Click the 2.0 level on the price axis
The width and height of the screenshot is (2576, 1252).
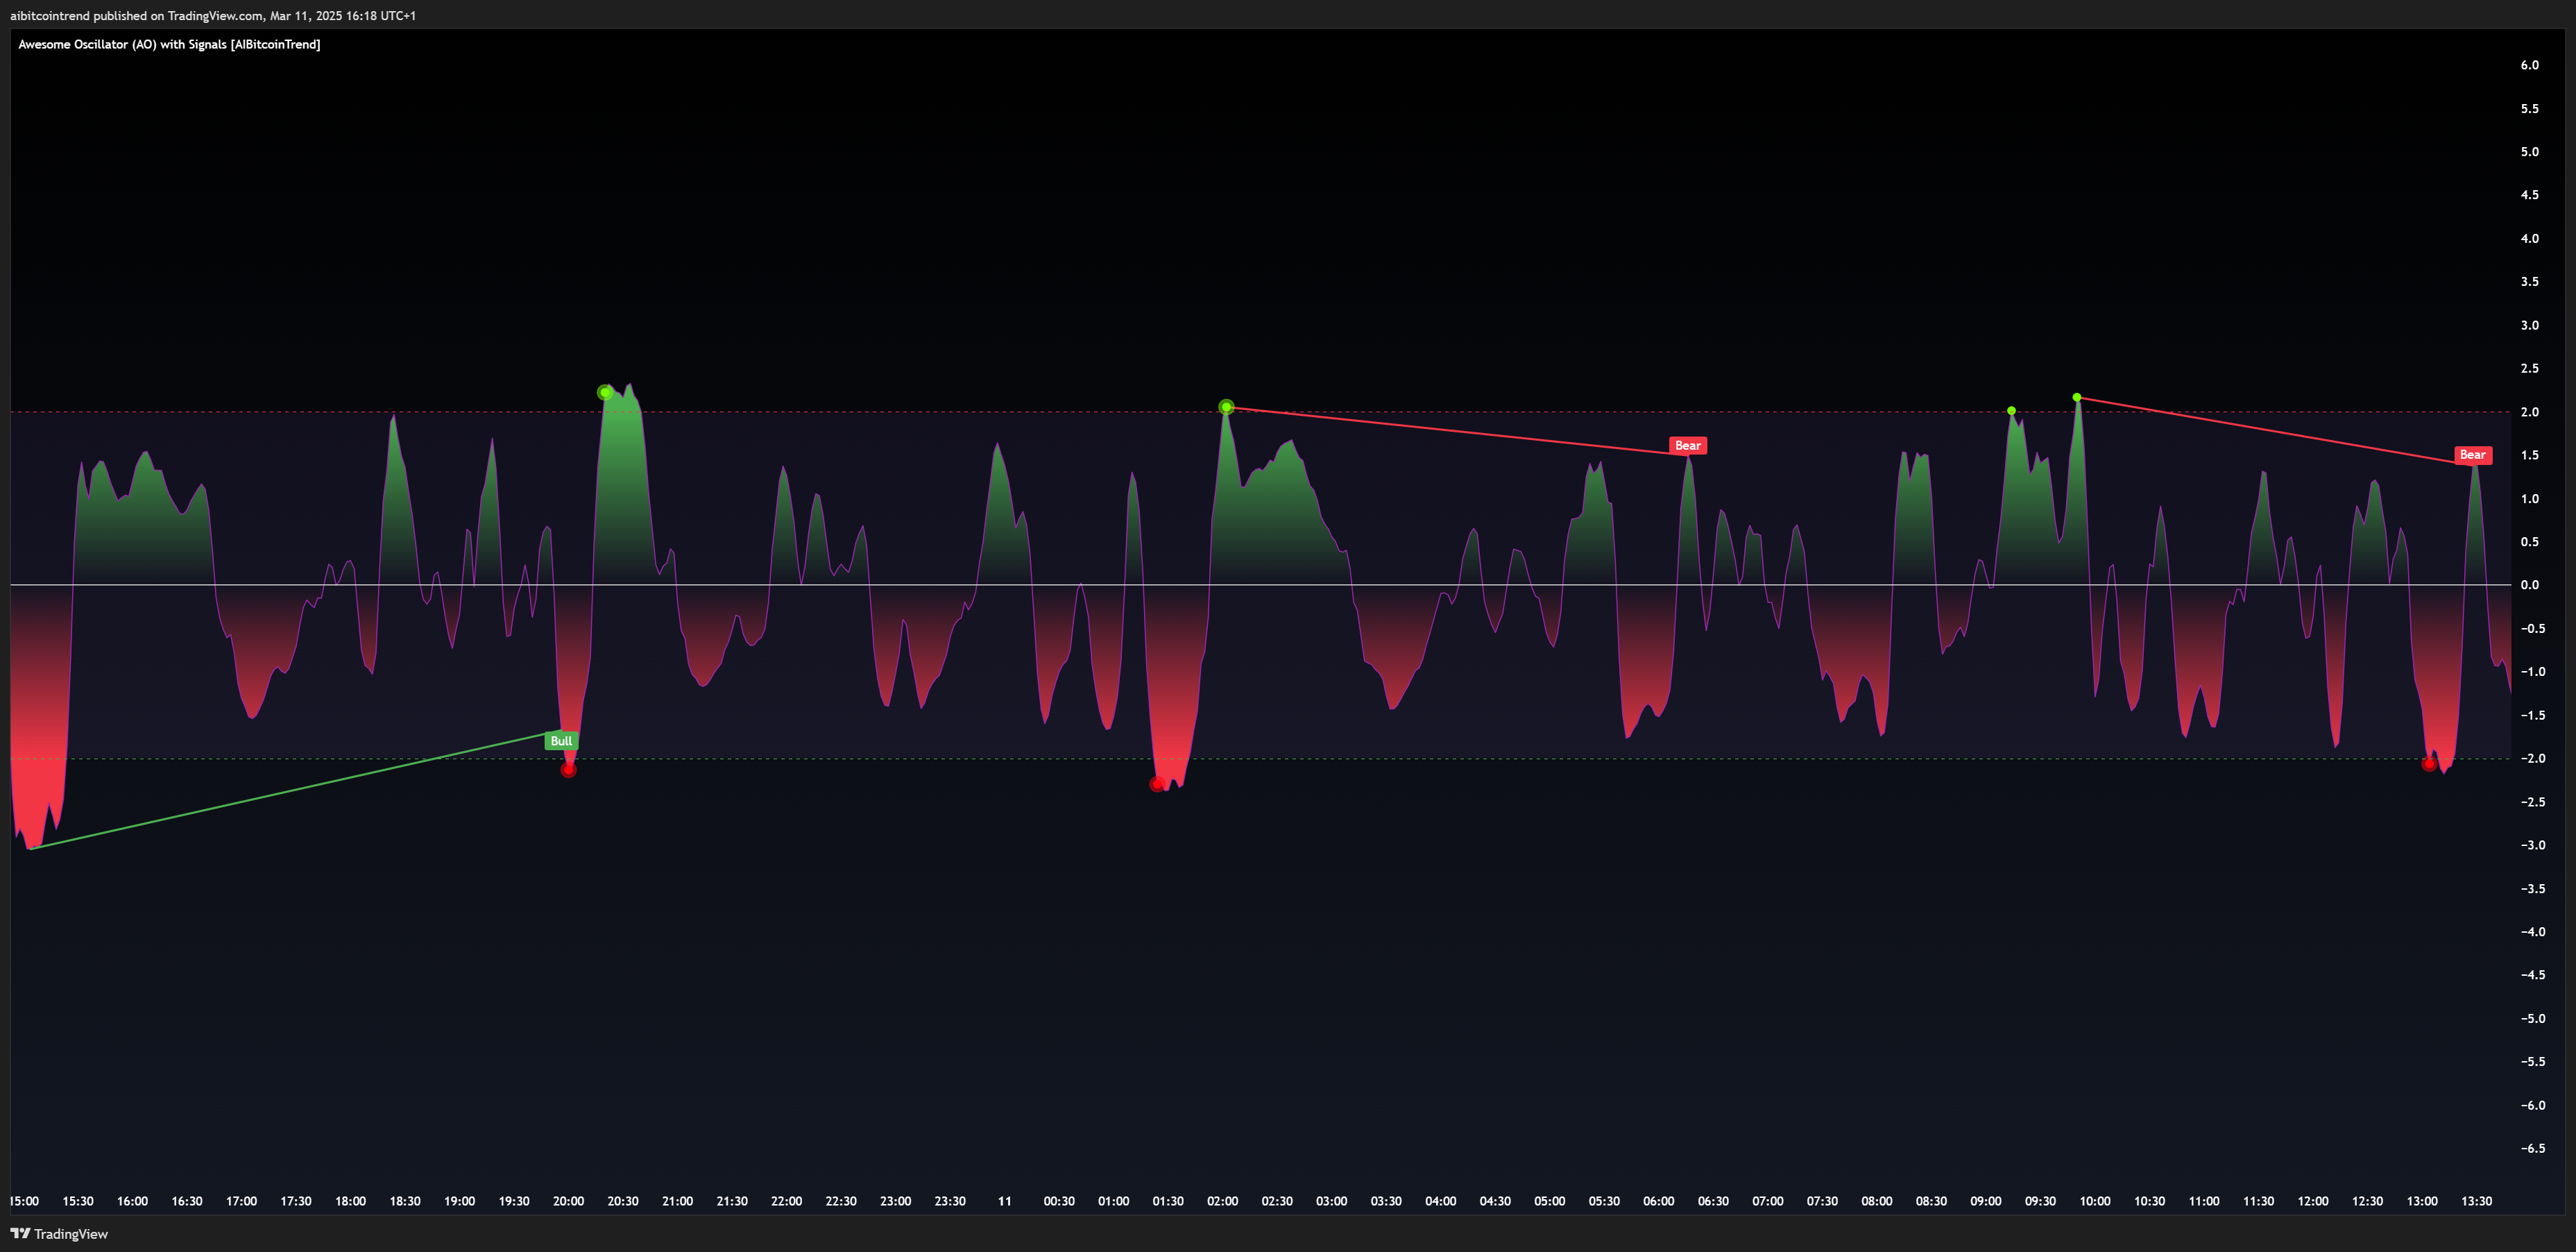2529,412
